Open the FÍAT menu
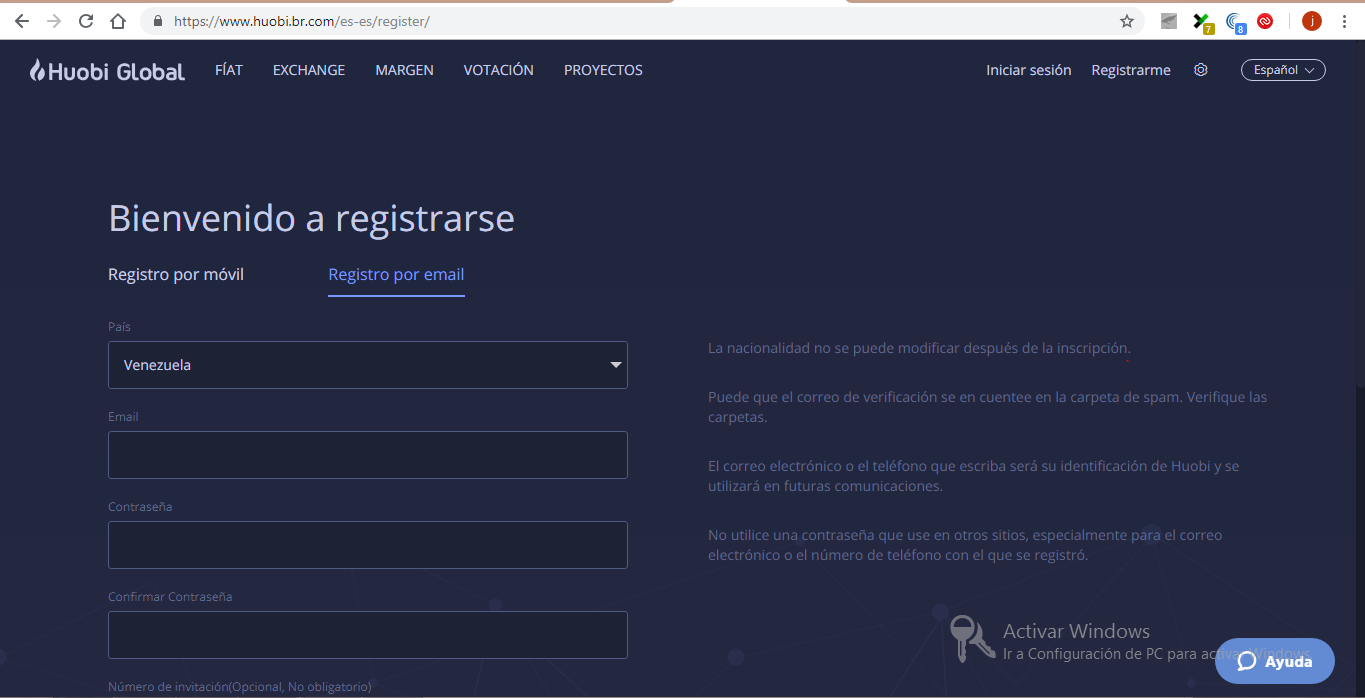Viewport: 1365px width, 698px height. click(229, 70)
